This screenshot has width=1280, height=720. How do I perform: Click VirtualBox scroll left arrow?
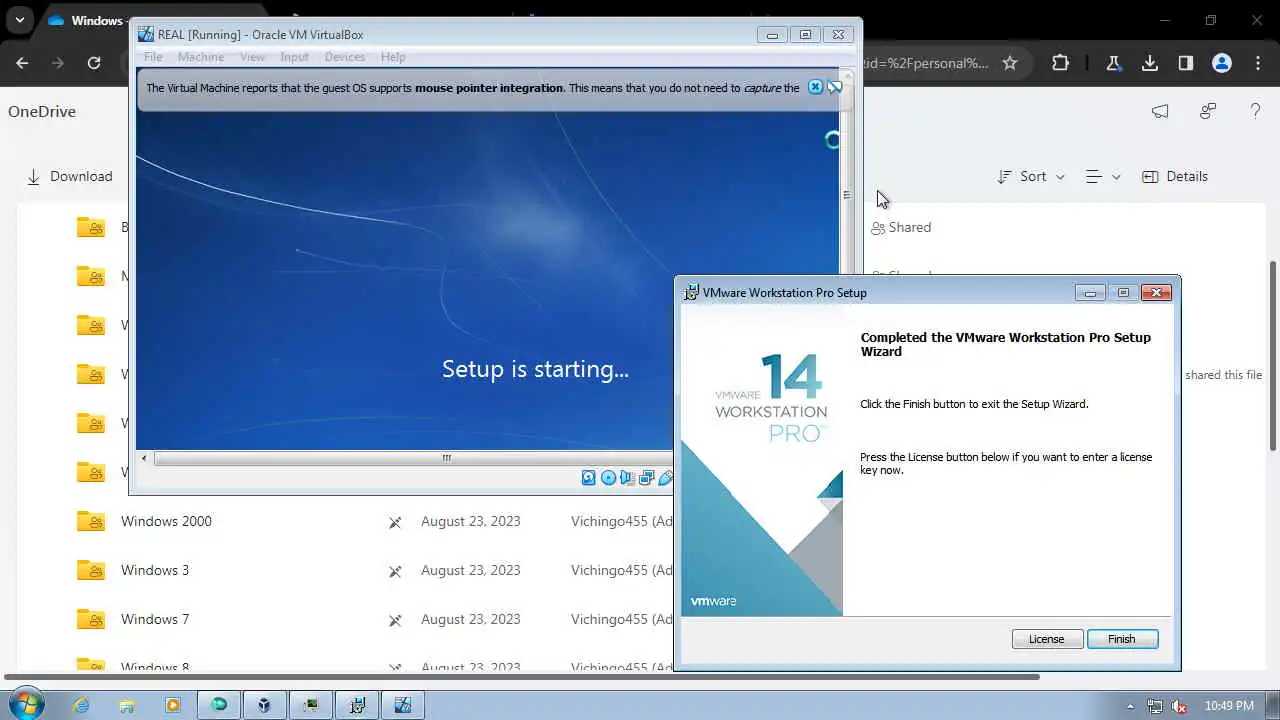coord(144,458)
